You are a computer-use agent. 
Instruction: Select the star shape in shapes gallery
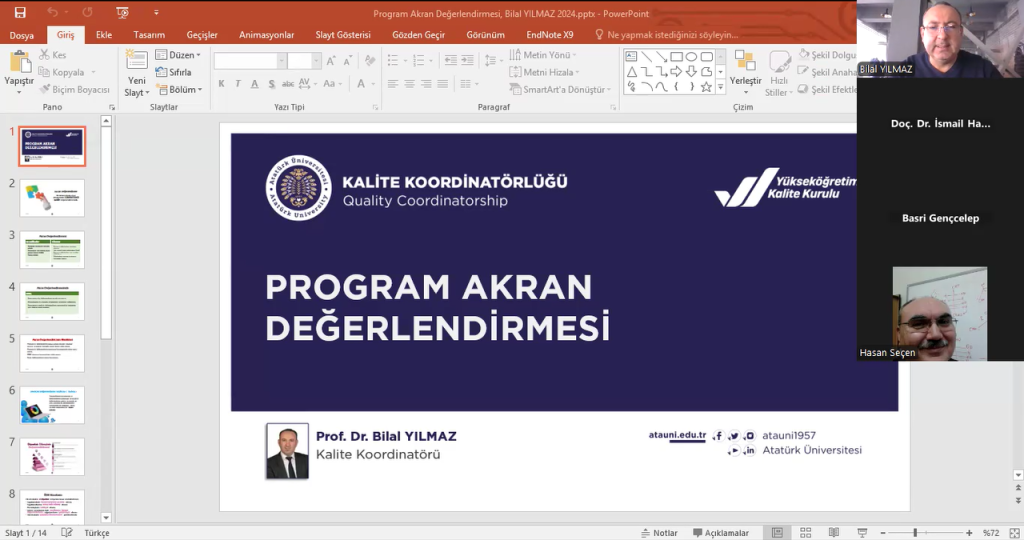tap(706, 87)
